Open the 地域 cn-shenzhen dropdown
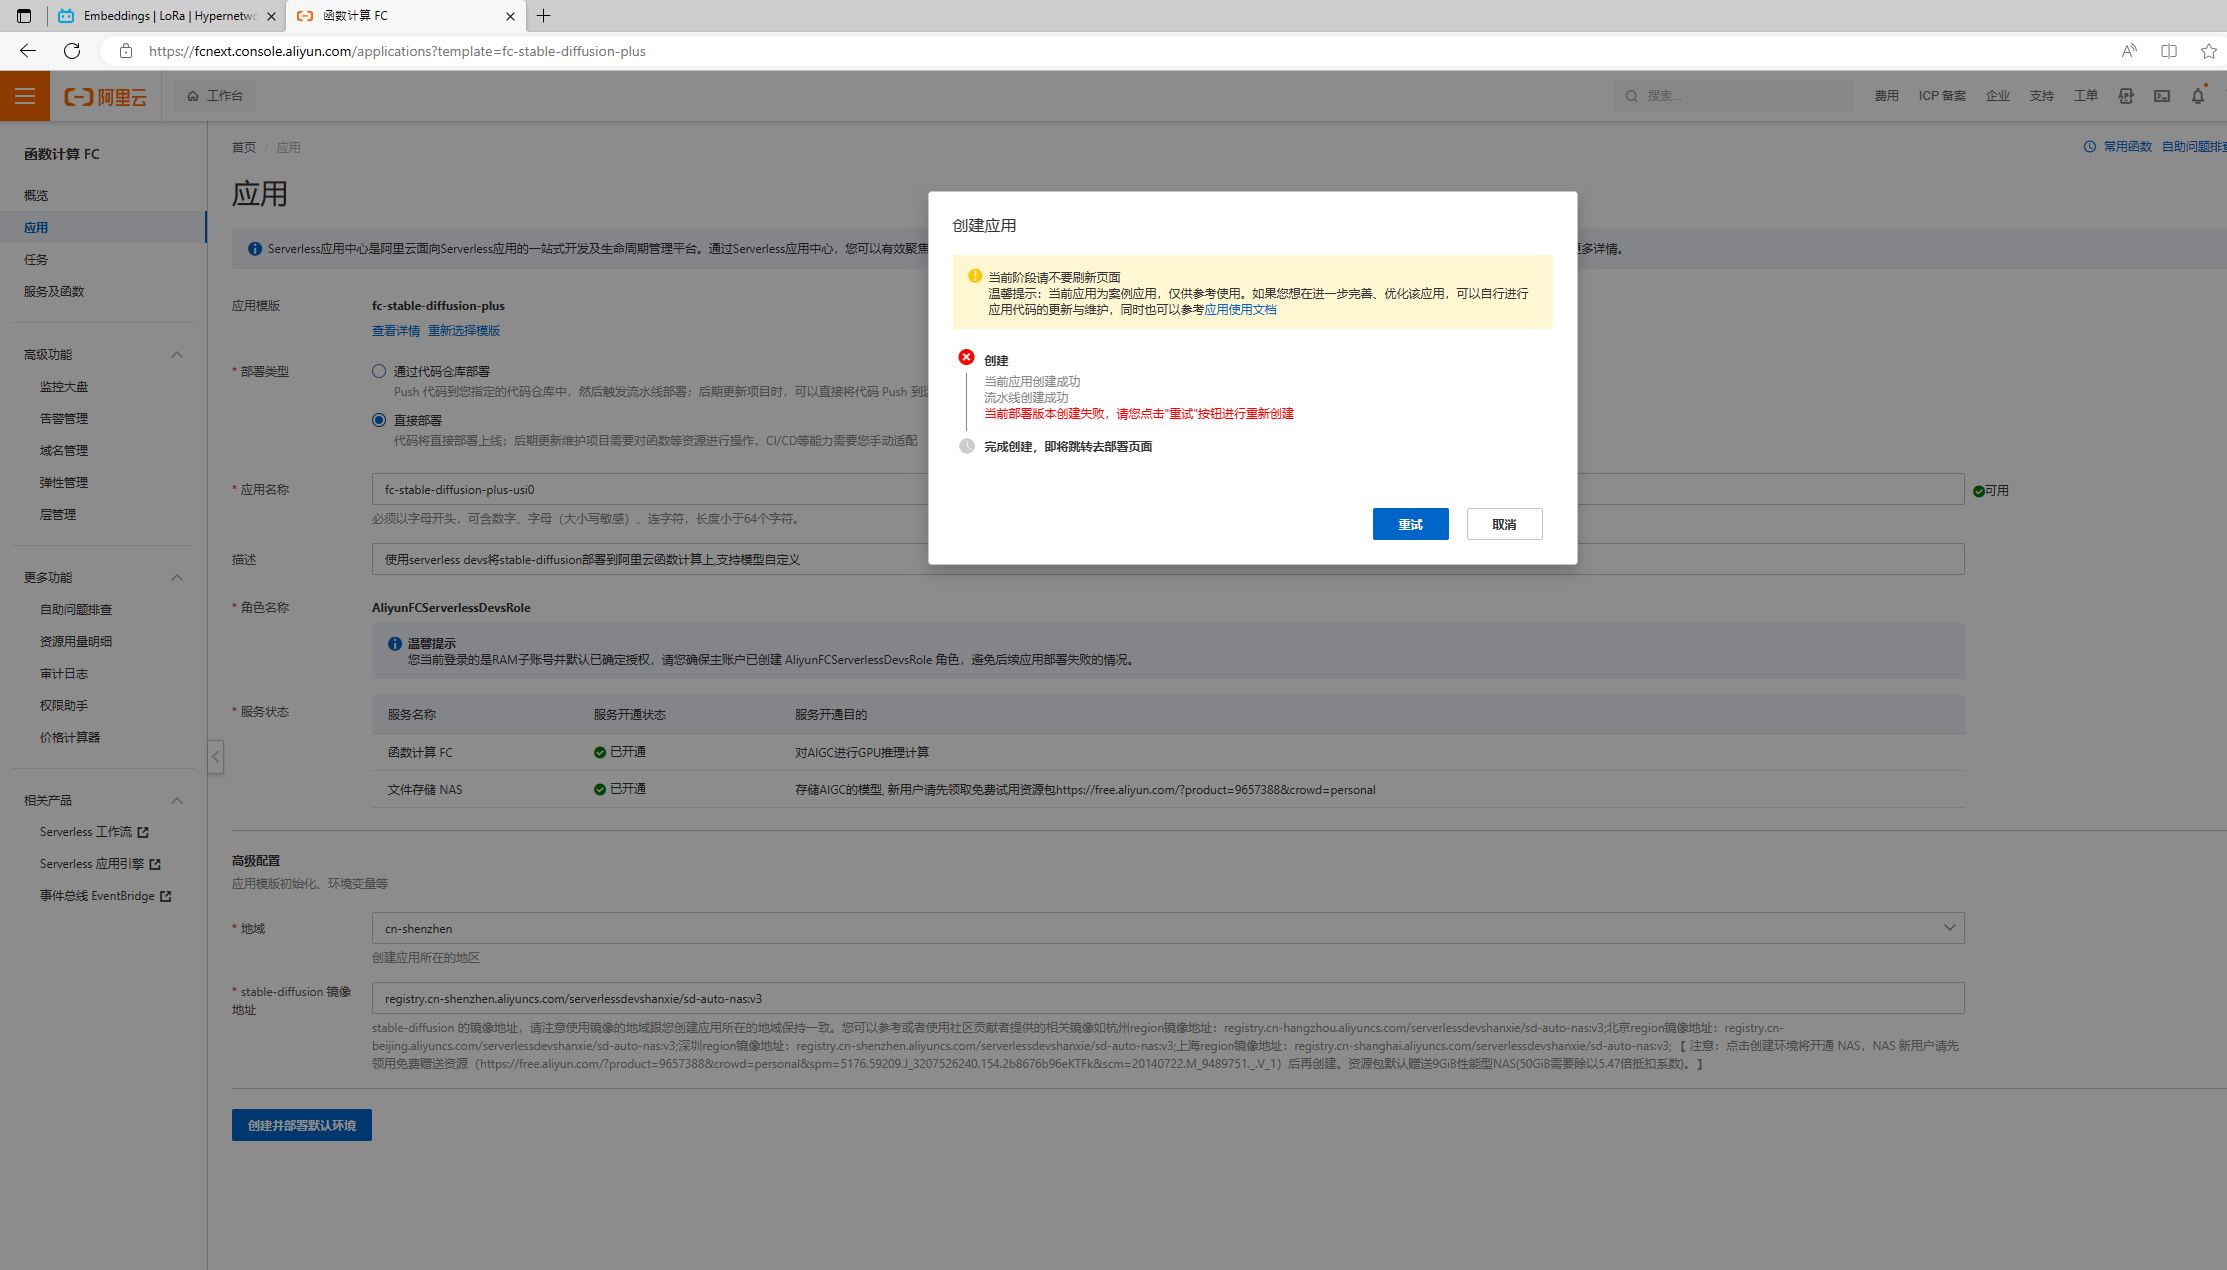 [1168, 928]
